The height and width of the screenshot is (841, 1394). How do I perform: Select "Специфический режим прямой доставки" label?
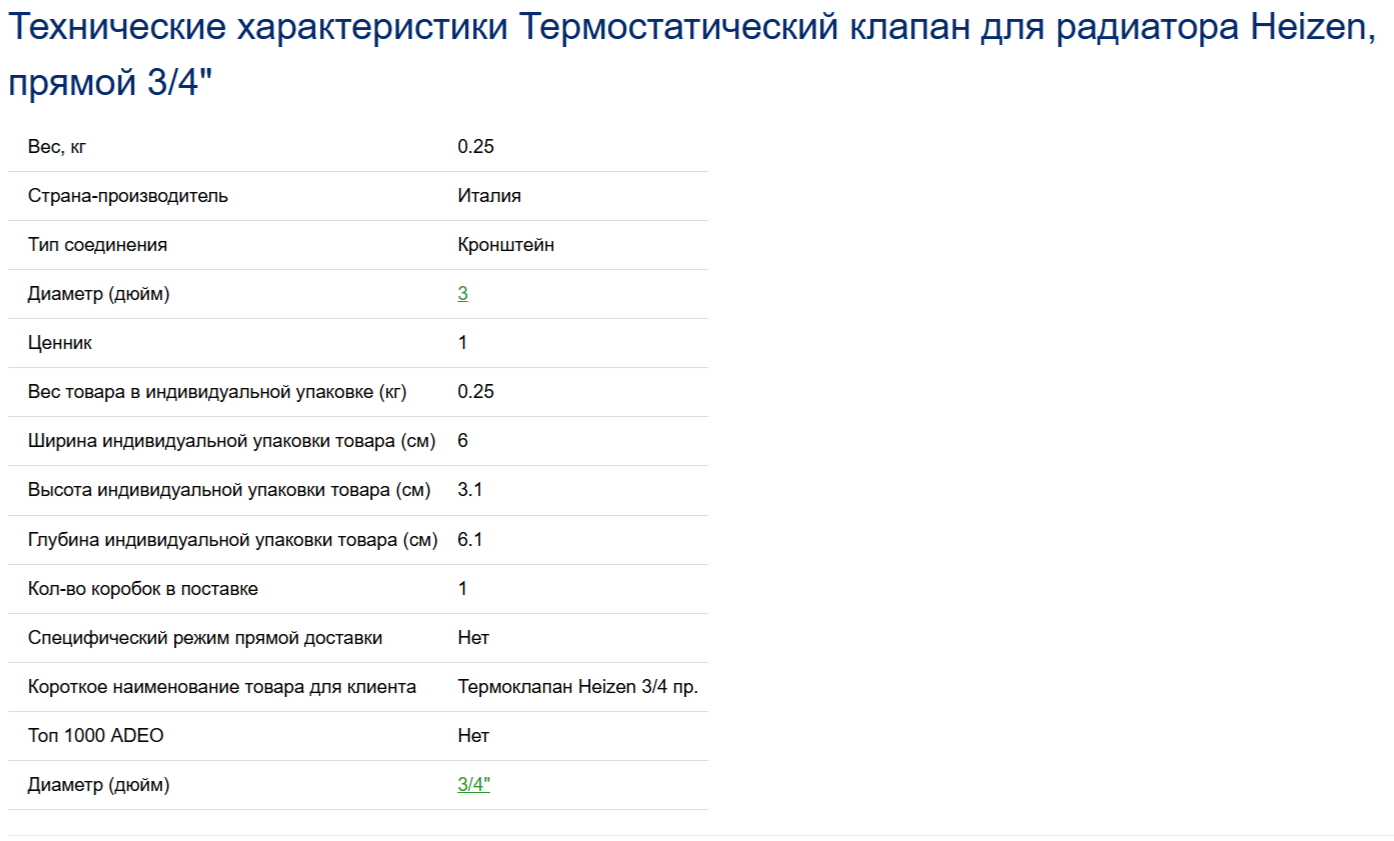tap(205, 638)
